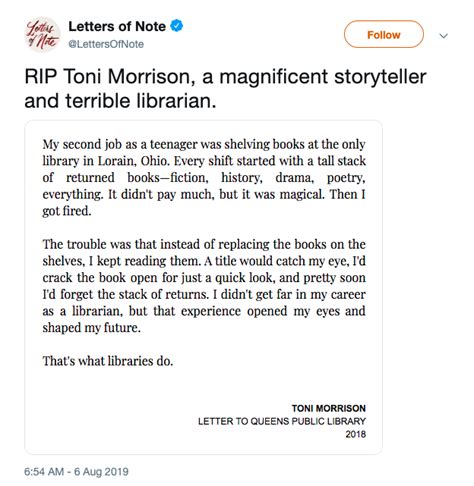
Task: Click the year '2018' under the caption
Action: 356,434
